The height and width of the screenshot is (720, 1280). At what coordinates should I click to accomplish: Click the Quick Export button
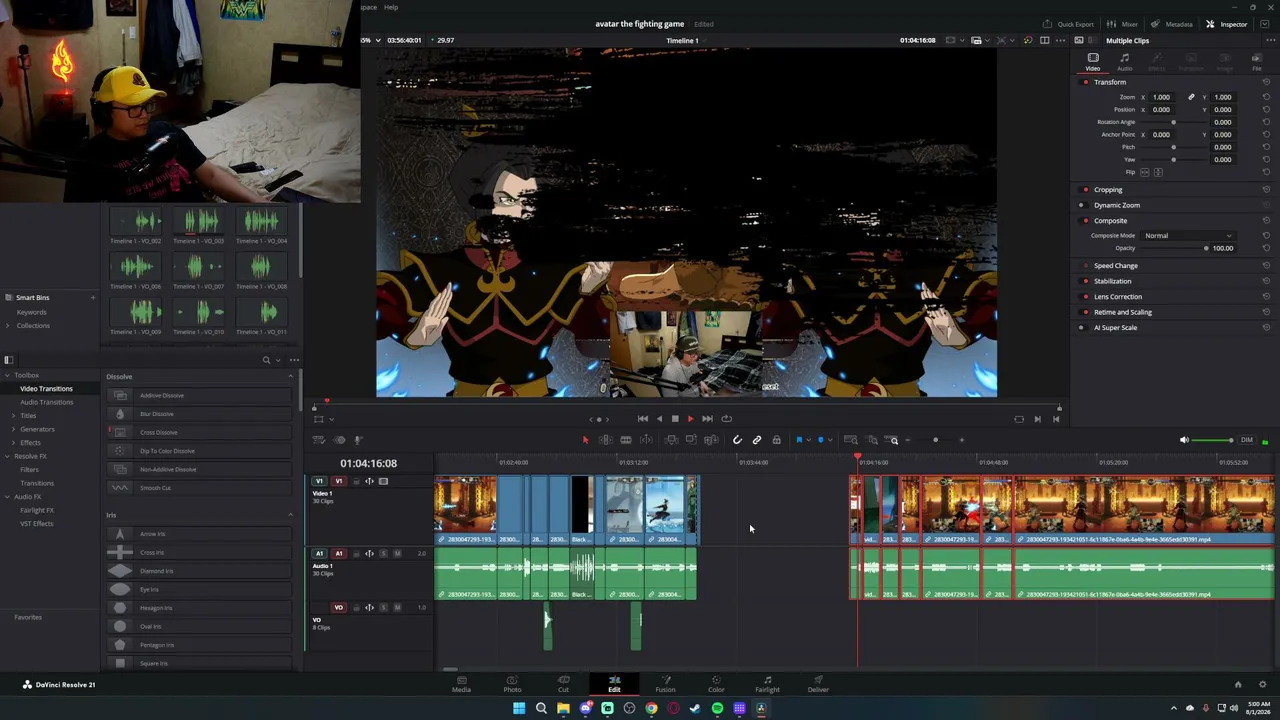tap(1069, 24)
